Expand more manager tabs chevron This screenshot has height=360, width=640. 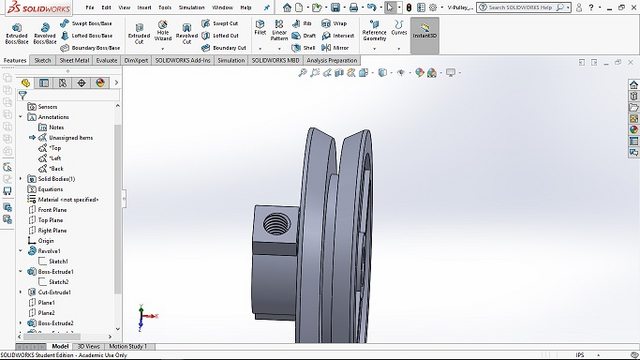pyautogui.click(x=116, y=83)
